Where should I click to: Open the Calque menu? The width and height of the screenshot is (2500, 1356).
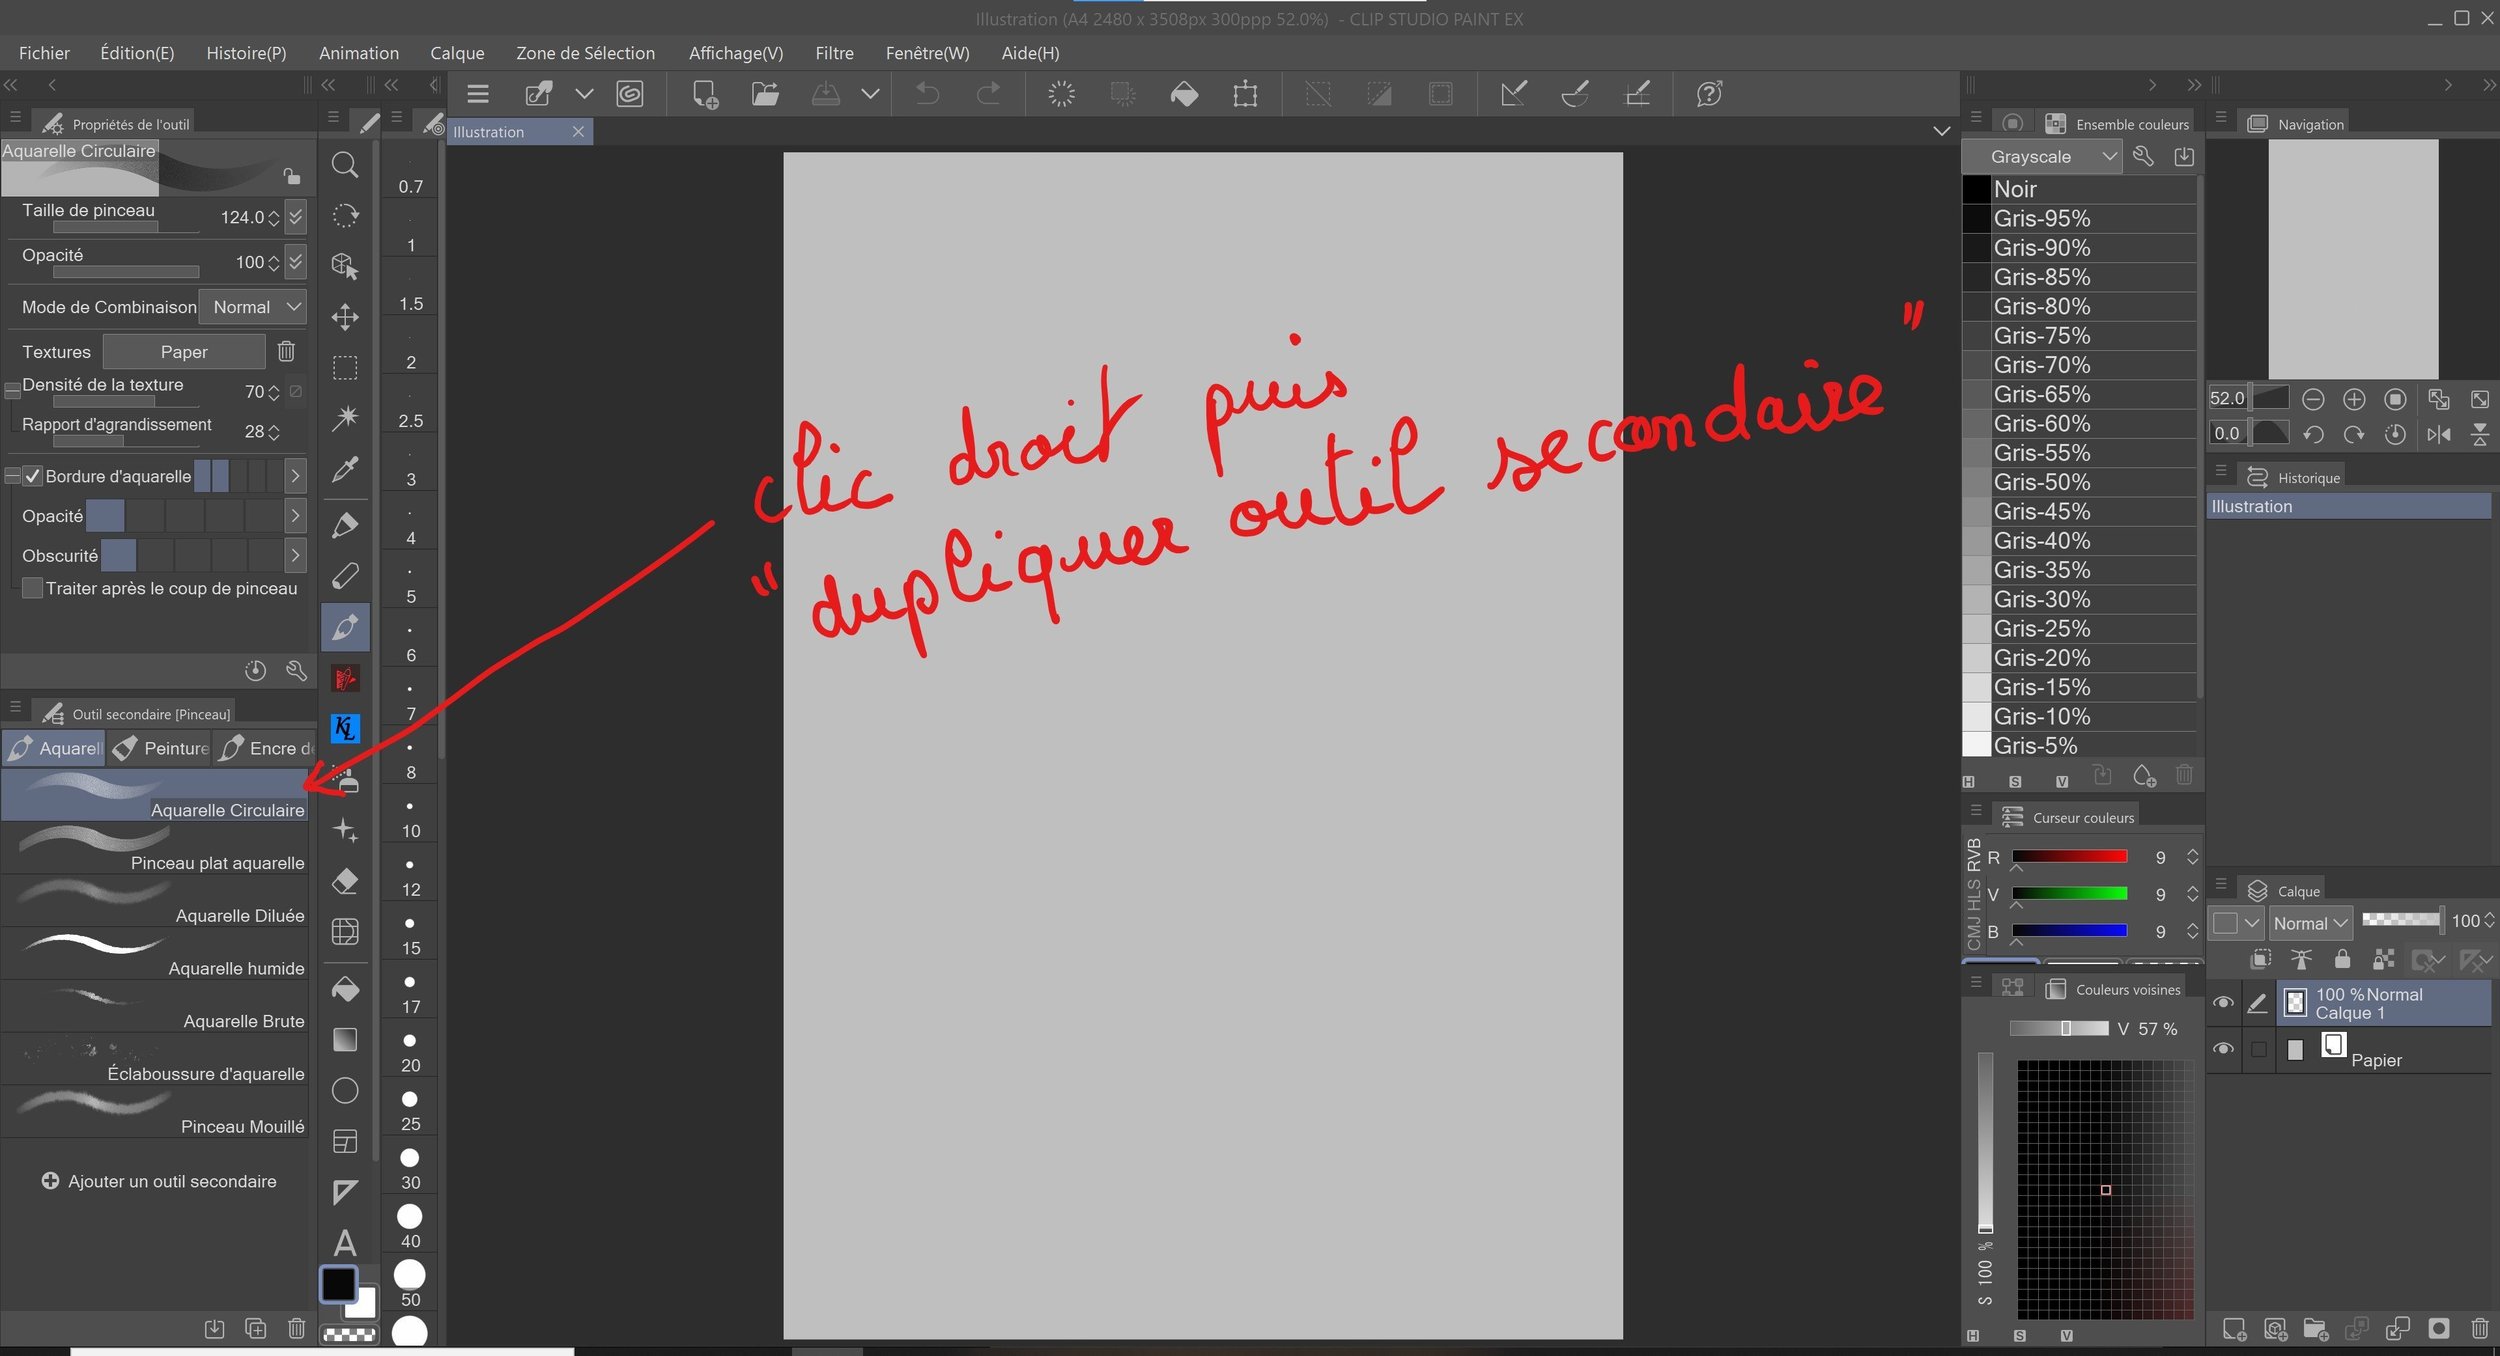click(457, 53)
